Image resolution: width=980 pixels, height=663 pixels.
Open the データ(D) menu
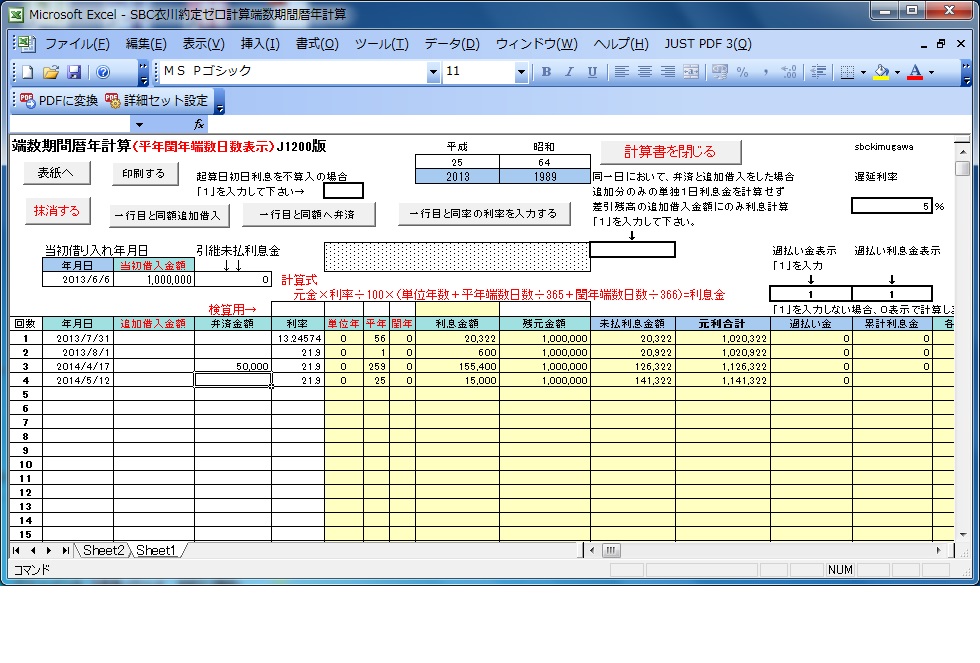[x=452, y=44]
